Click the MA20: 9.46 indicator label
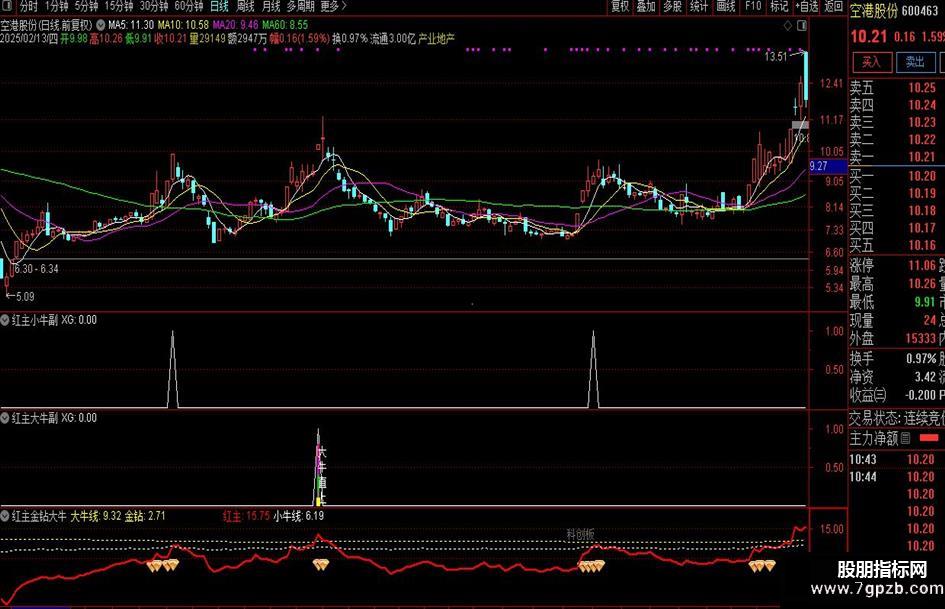Image resolution: width=945 pixels, height=609 pixels. [236, 25]
